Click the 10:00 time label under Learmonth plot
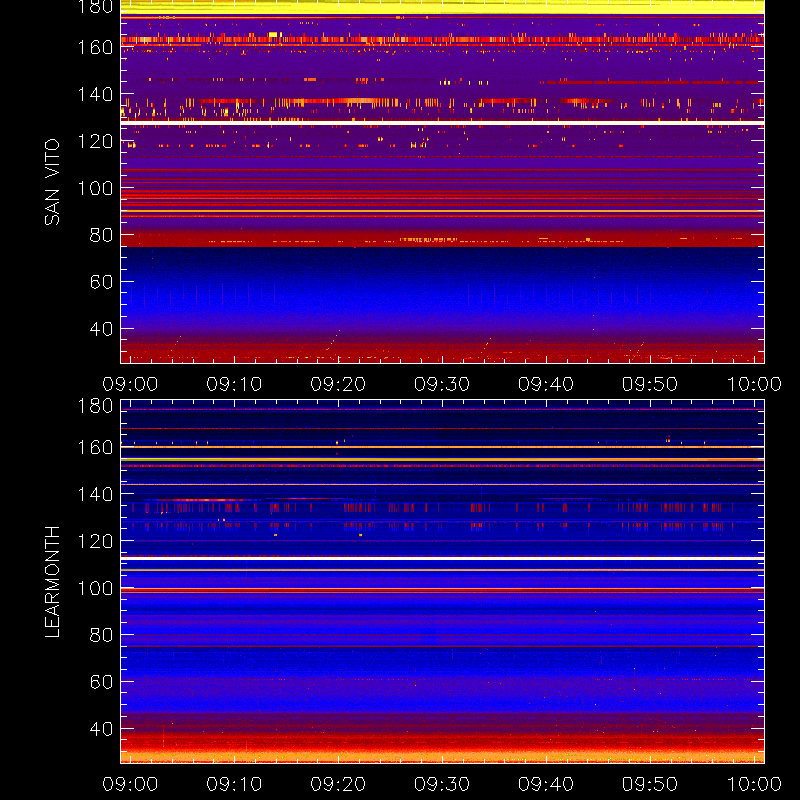This screenshot has height=800, width=800. [x=754, y=784]
